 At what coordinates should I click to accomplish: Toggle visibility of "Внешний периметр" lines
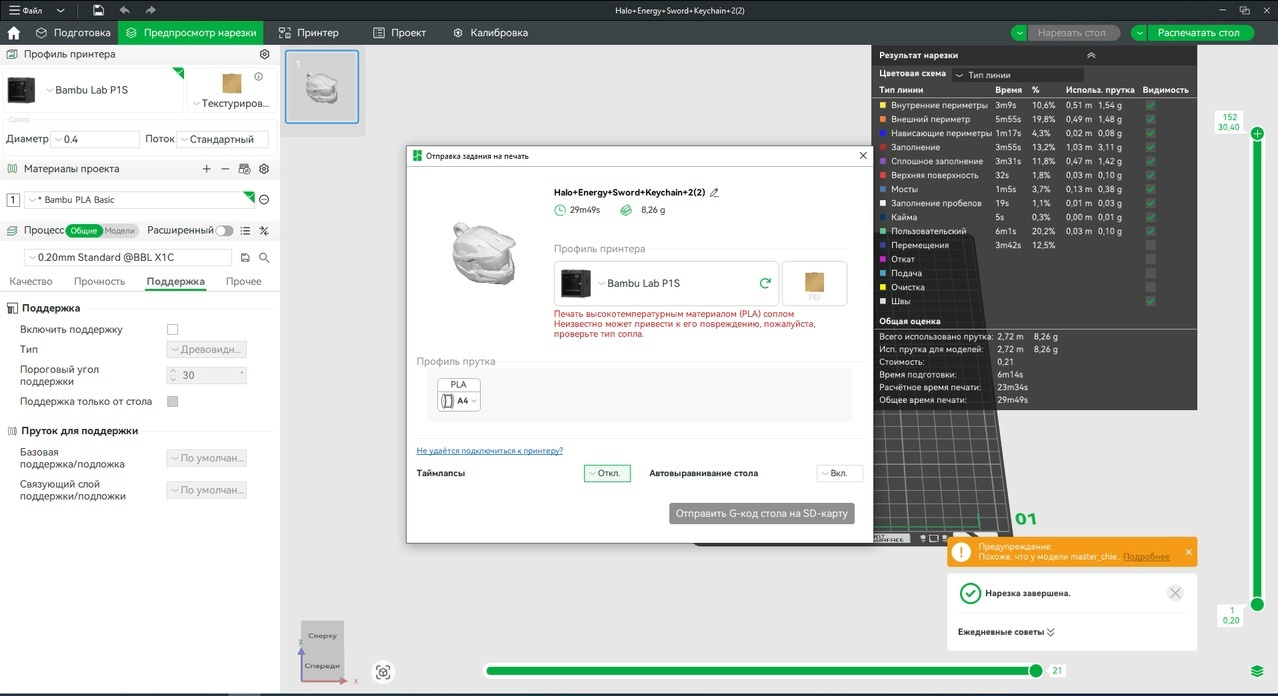1151,119
